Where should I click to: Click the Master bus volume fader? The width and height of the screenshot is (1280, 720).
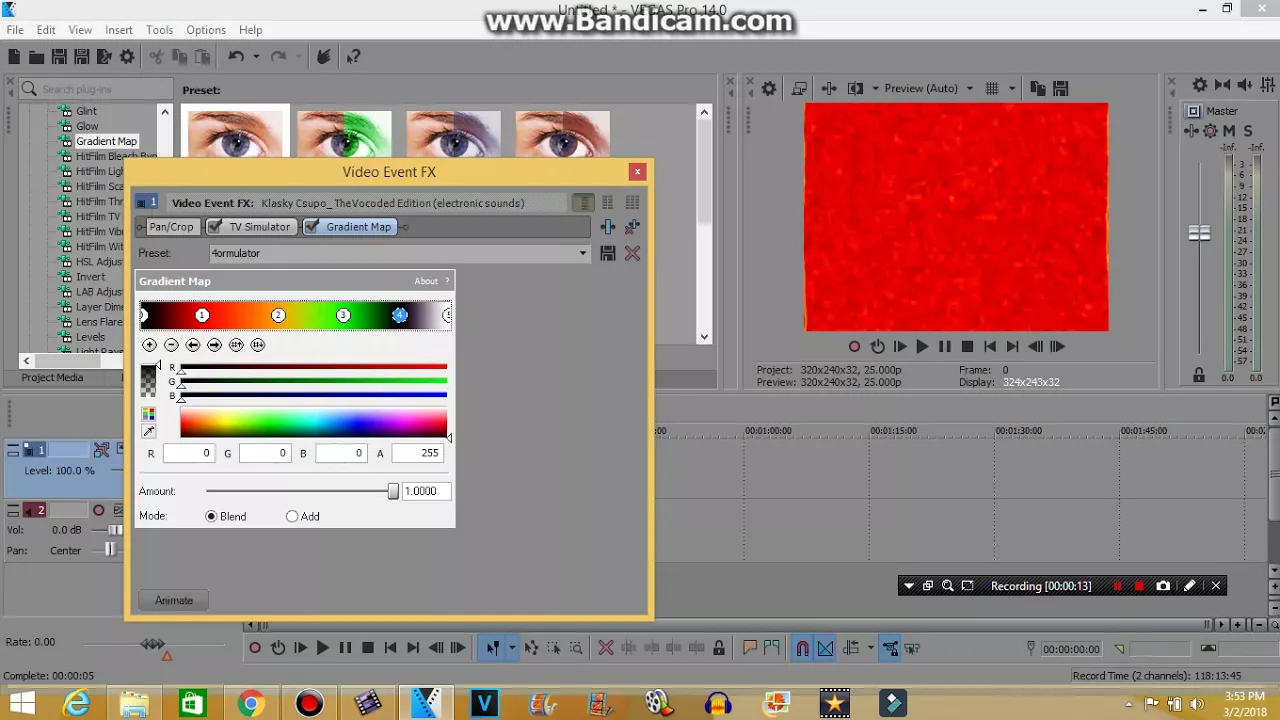click(1199, 233)
